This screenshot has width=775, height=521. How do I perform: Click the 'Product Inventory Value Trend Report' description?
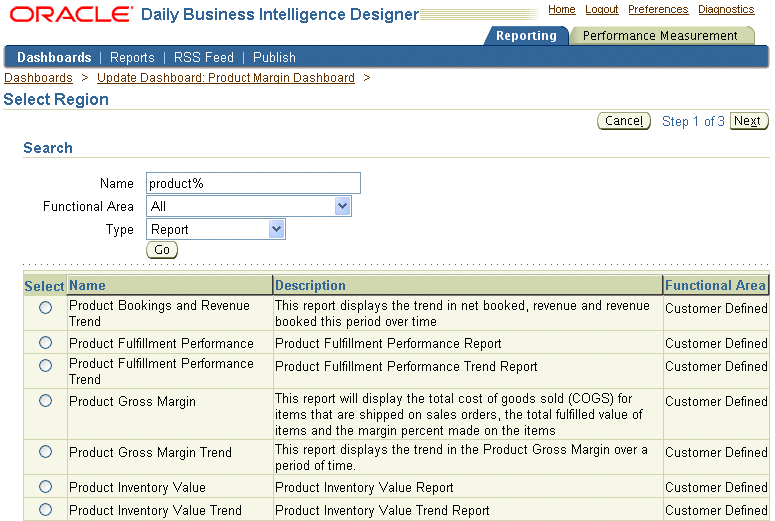(x=382, y=510)
